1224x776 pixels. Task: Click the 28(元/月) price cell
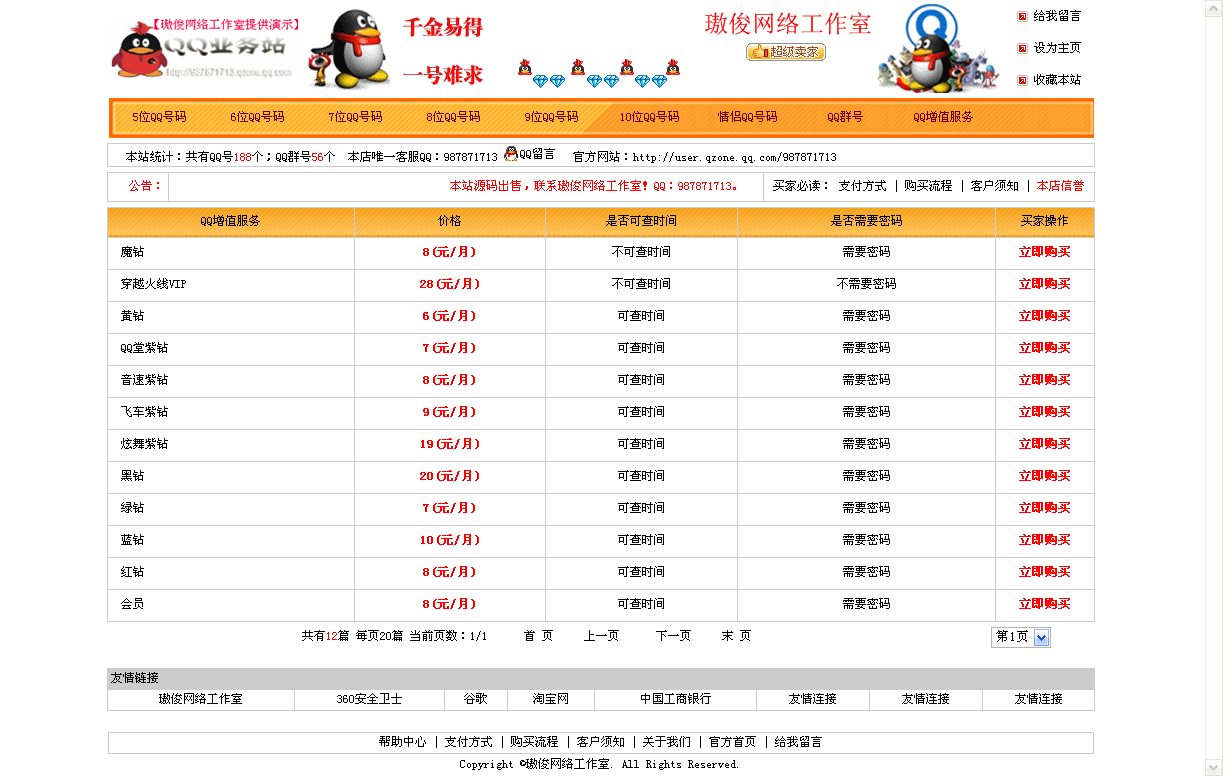450,284
